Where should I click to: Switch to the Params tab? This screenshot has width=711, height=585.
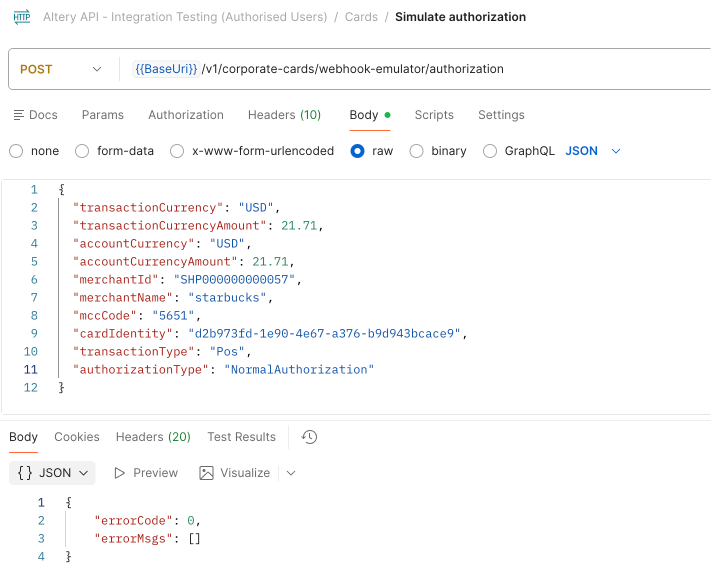click(102, 115)
